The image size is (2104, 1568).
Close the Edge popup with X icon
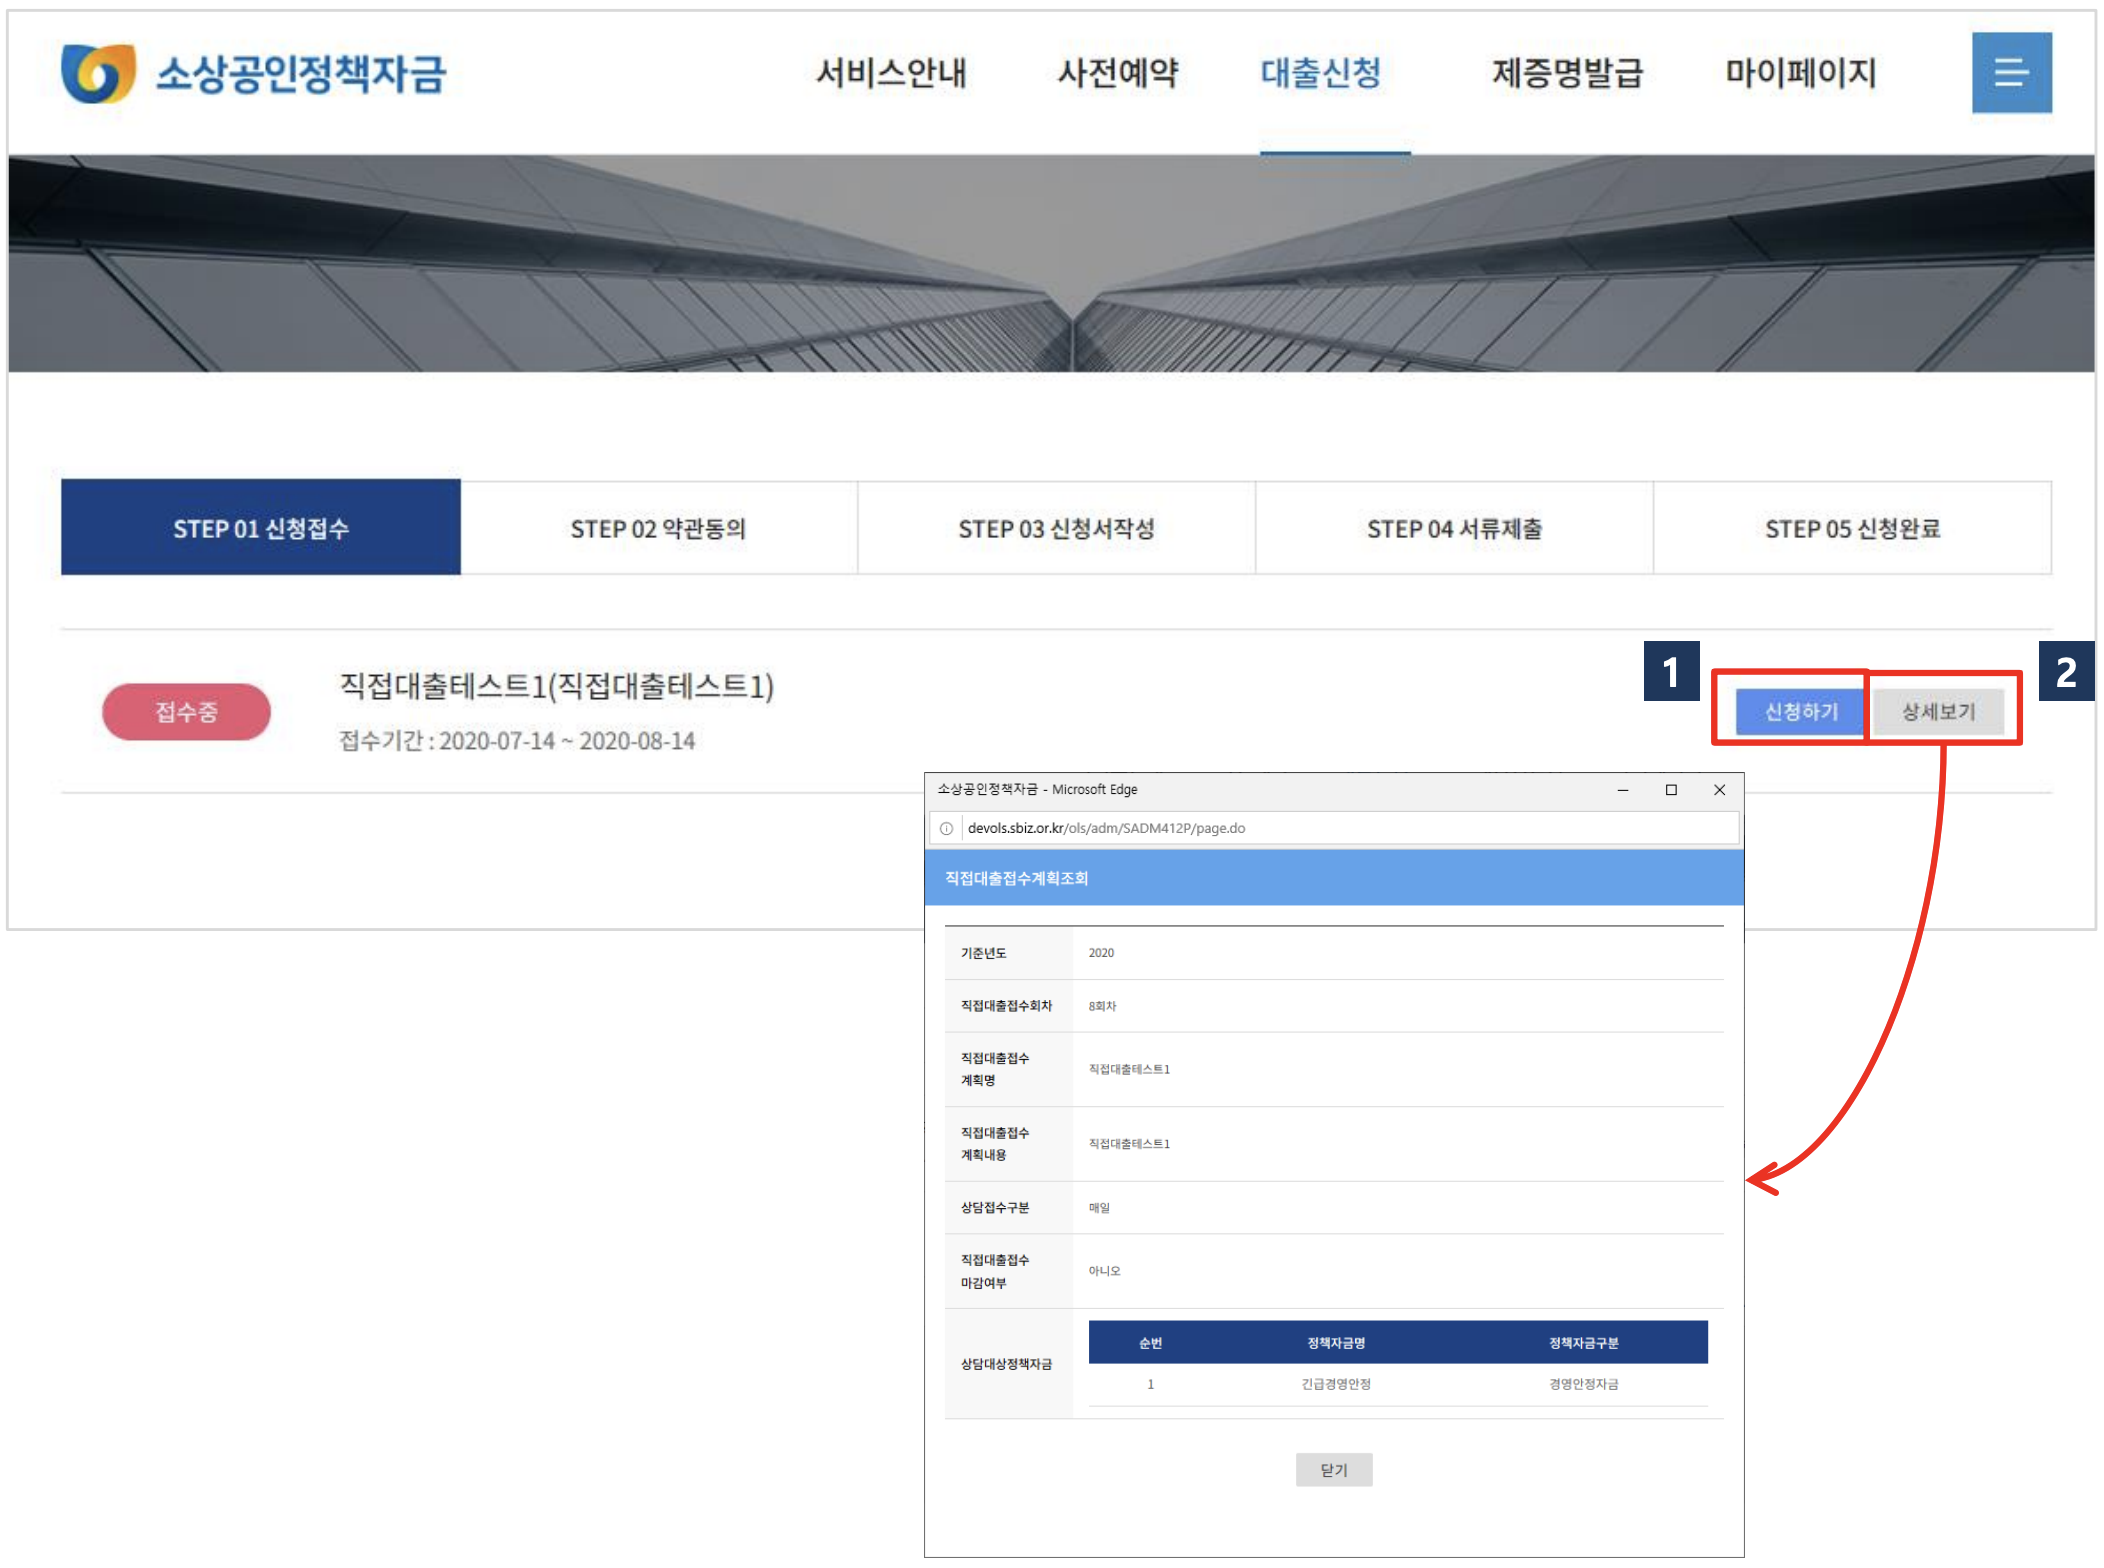point(1719,790)
